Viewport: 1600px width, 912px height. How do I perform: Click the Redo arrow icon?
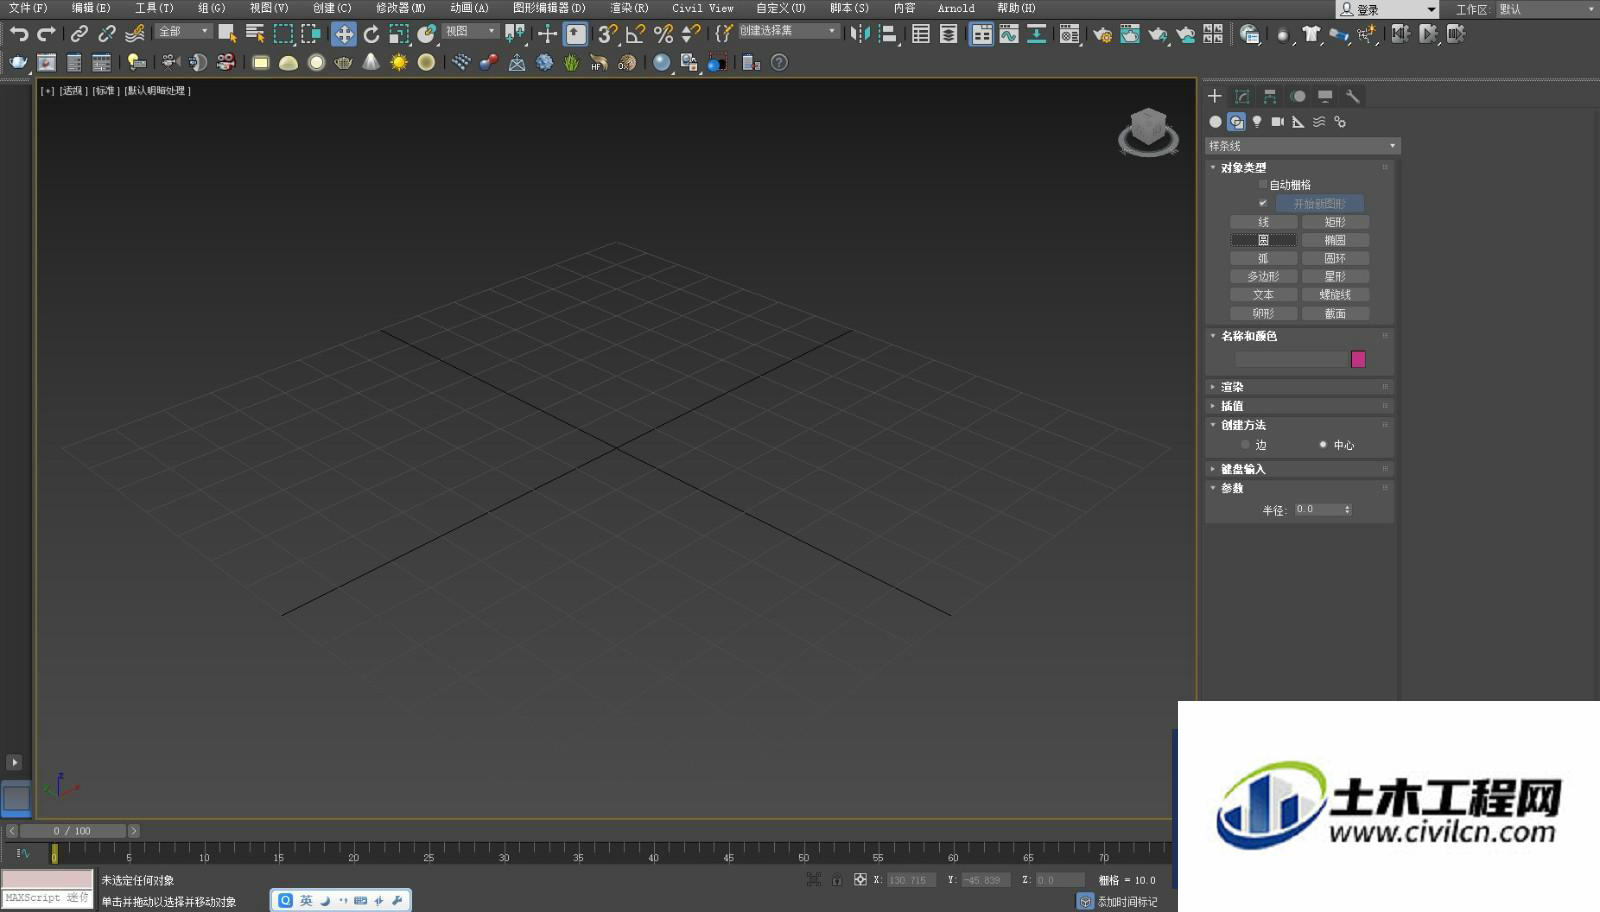[x=46, y=34]
